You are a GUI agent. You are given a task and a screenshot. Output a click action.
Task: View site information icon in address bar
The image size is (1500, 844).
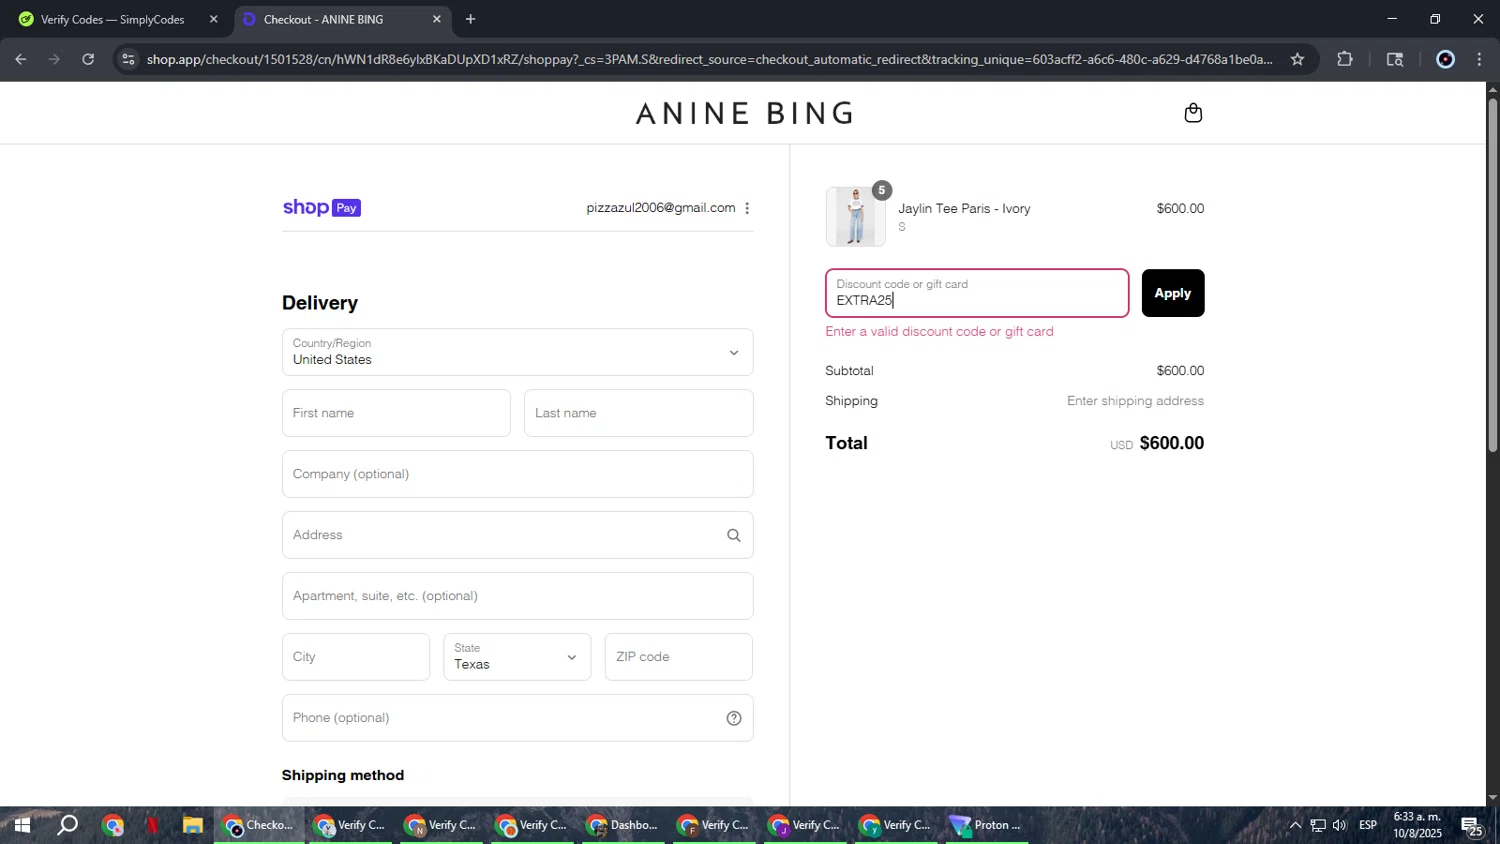pyautogui.click(x=127, y=59)
